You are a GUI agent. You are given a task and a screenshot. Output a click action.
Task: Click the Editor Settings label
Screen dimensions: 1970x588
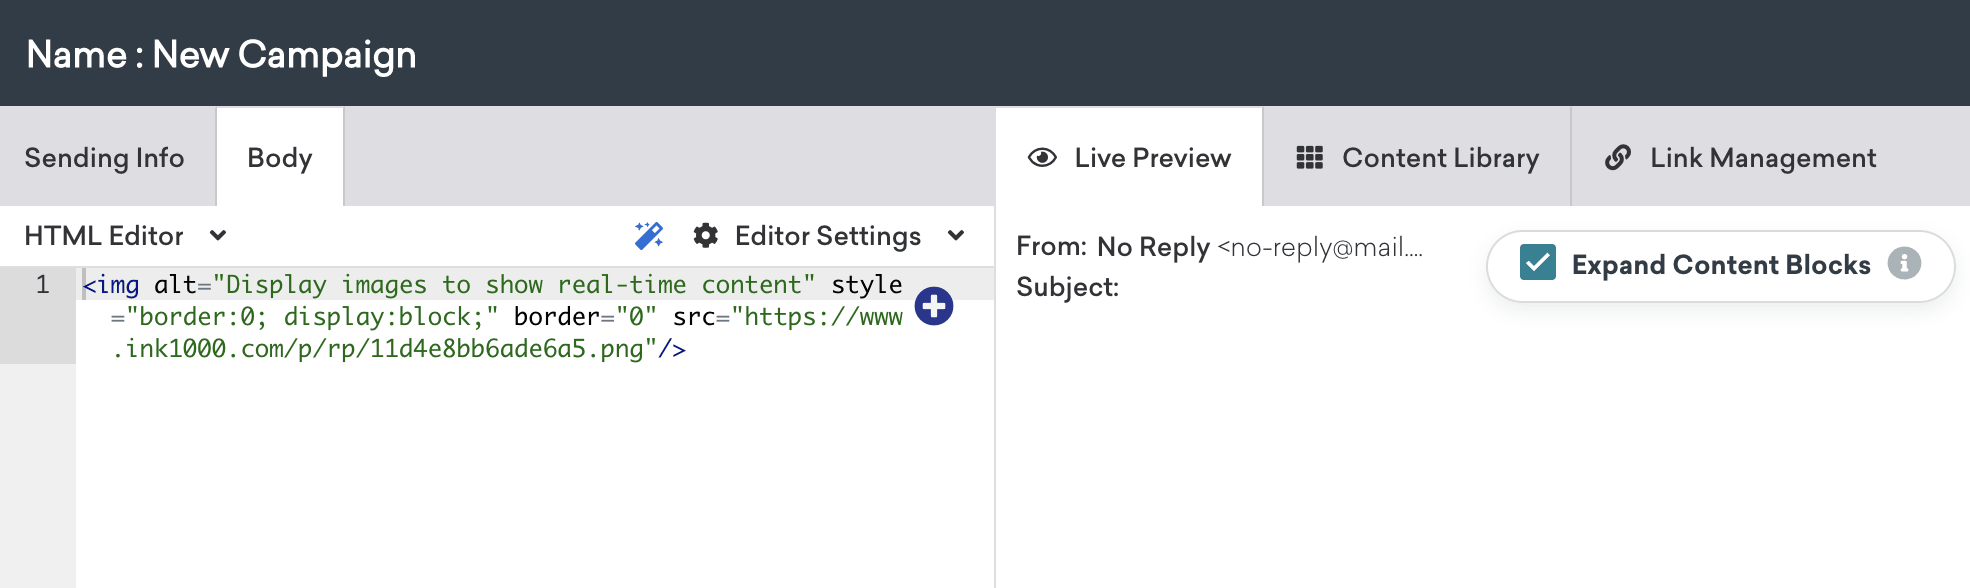coord(827,236)
